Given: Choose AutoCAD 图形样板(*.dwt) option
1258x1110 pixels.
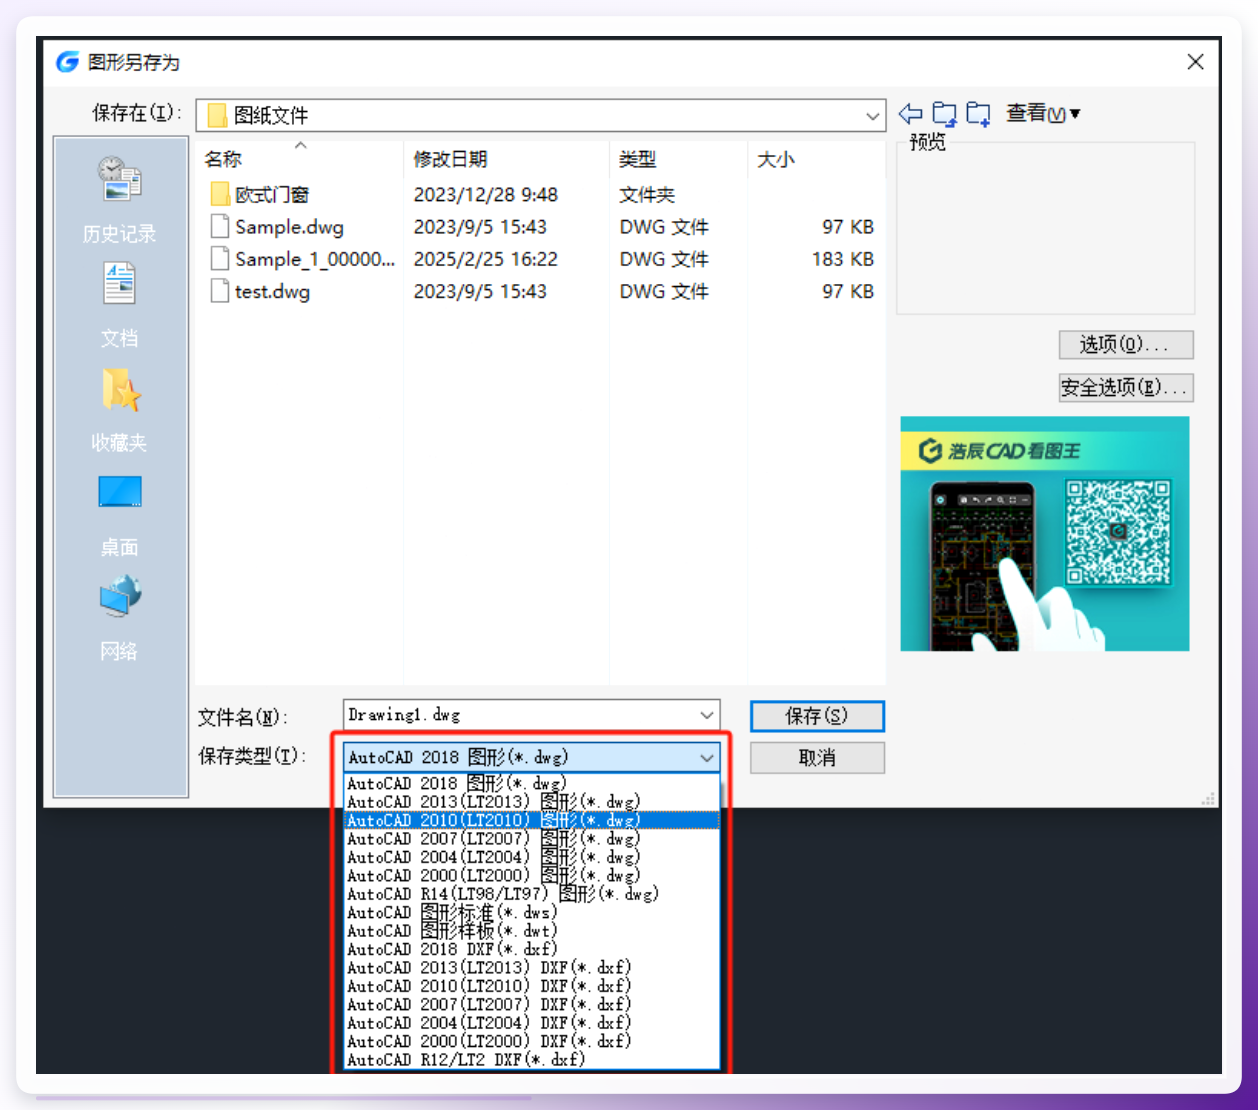Looking at the screenshot, I should pyautogui.click(x=531, y=931).
